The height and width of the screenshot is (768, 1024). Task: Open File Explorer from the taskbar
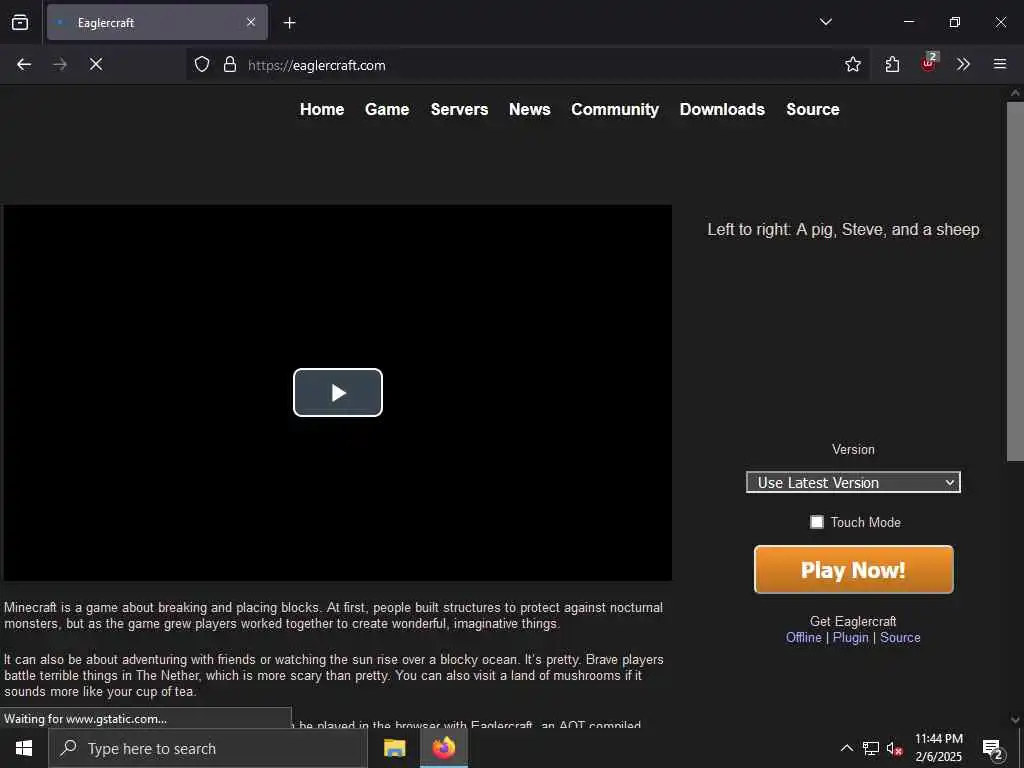pyautogui.click(x=394, y=748)
